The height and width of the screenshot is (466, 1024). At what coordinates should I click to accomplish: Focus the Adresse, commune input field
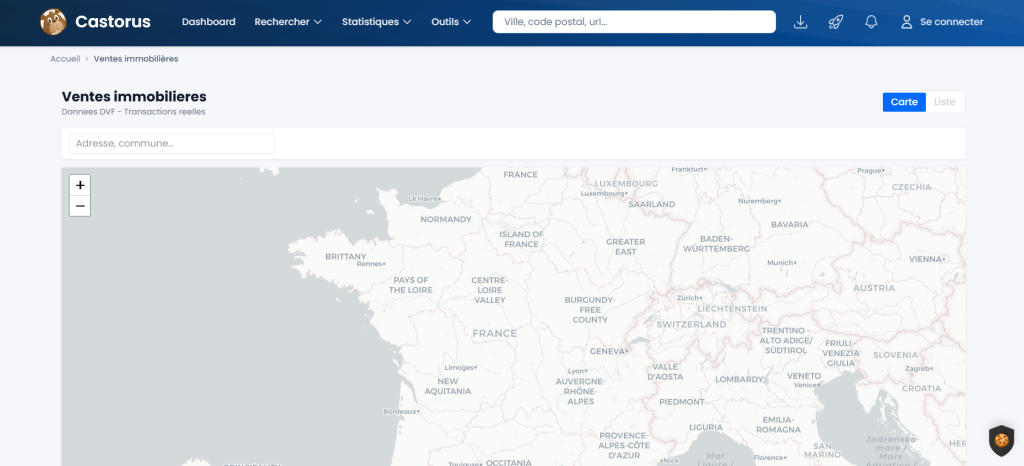[x=172, y=144]
